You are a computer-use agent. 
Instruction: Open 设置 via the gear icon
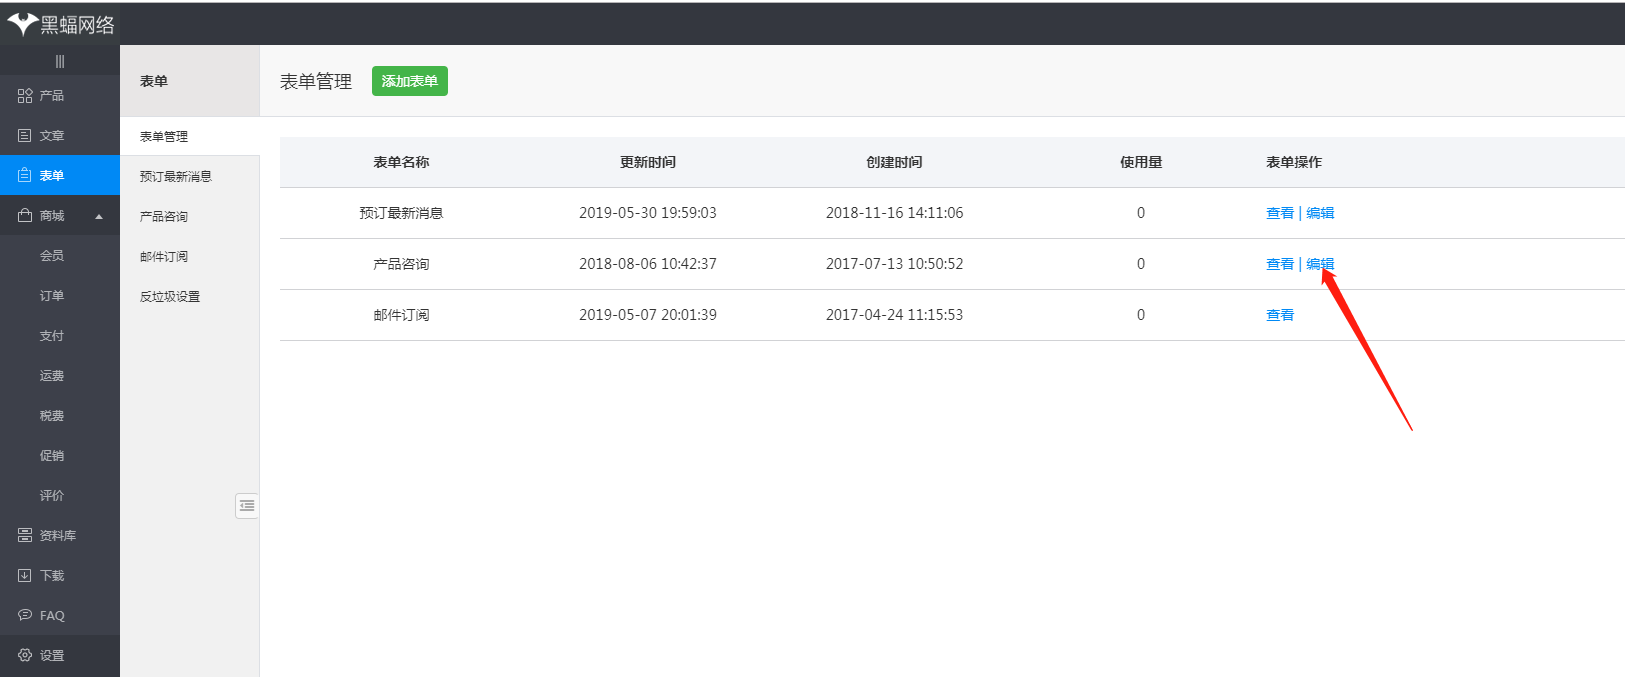tap(25, 656)
